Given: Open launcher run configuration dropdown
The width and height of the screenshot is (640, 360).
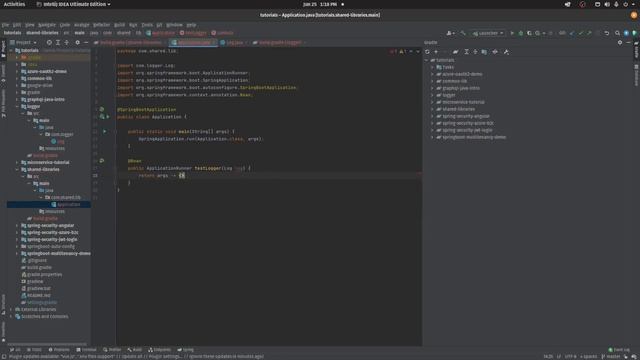Looking at the screenshot, I should (x=488, y=33).
